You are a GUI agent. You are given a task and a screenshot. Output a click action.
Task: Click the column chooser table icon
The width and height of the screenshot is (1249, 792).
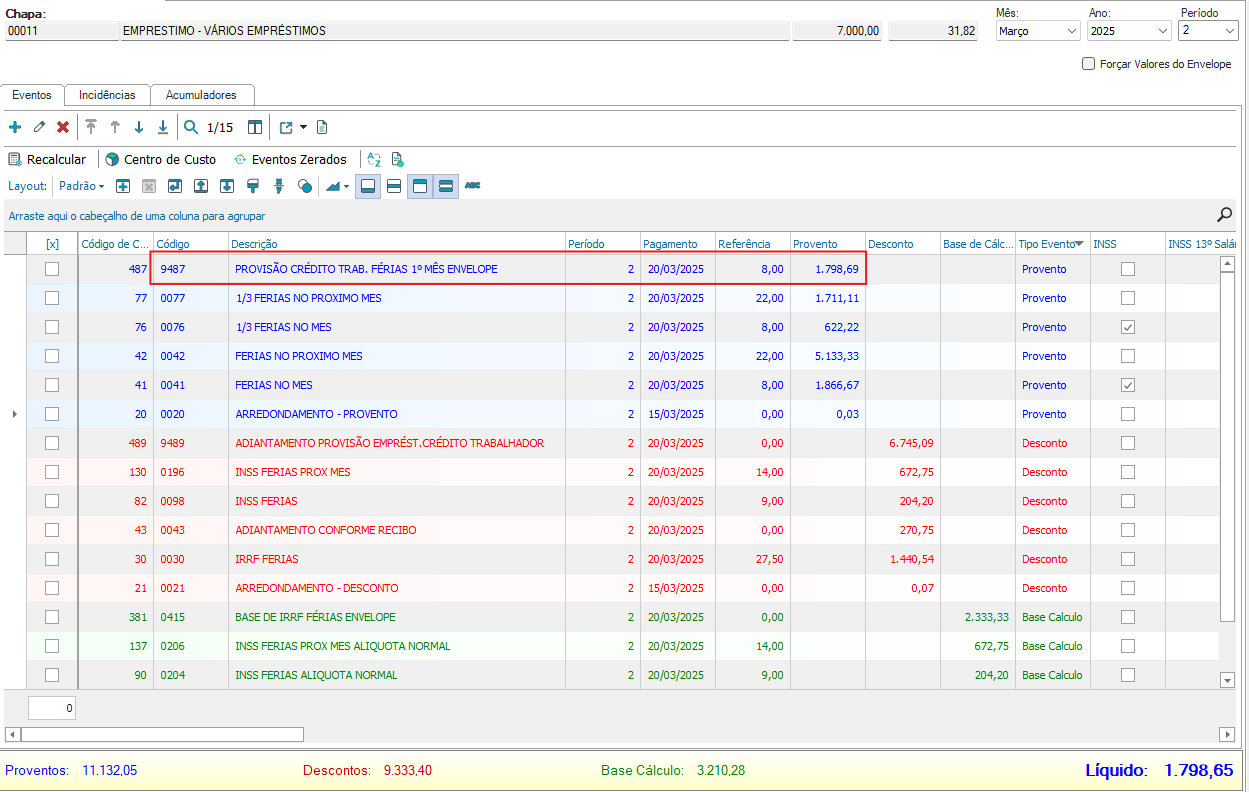coord(255,127)
